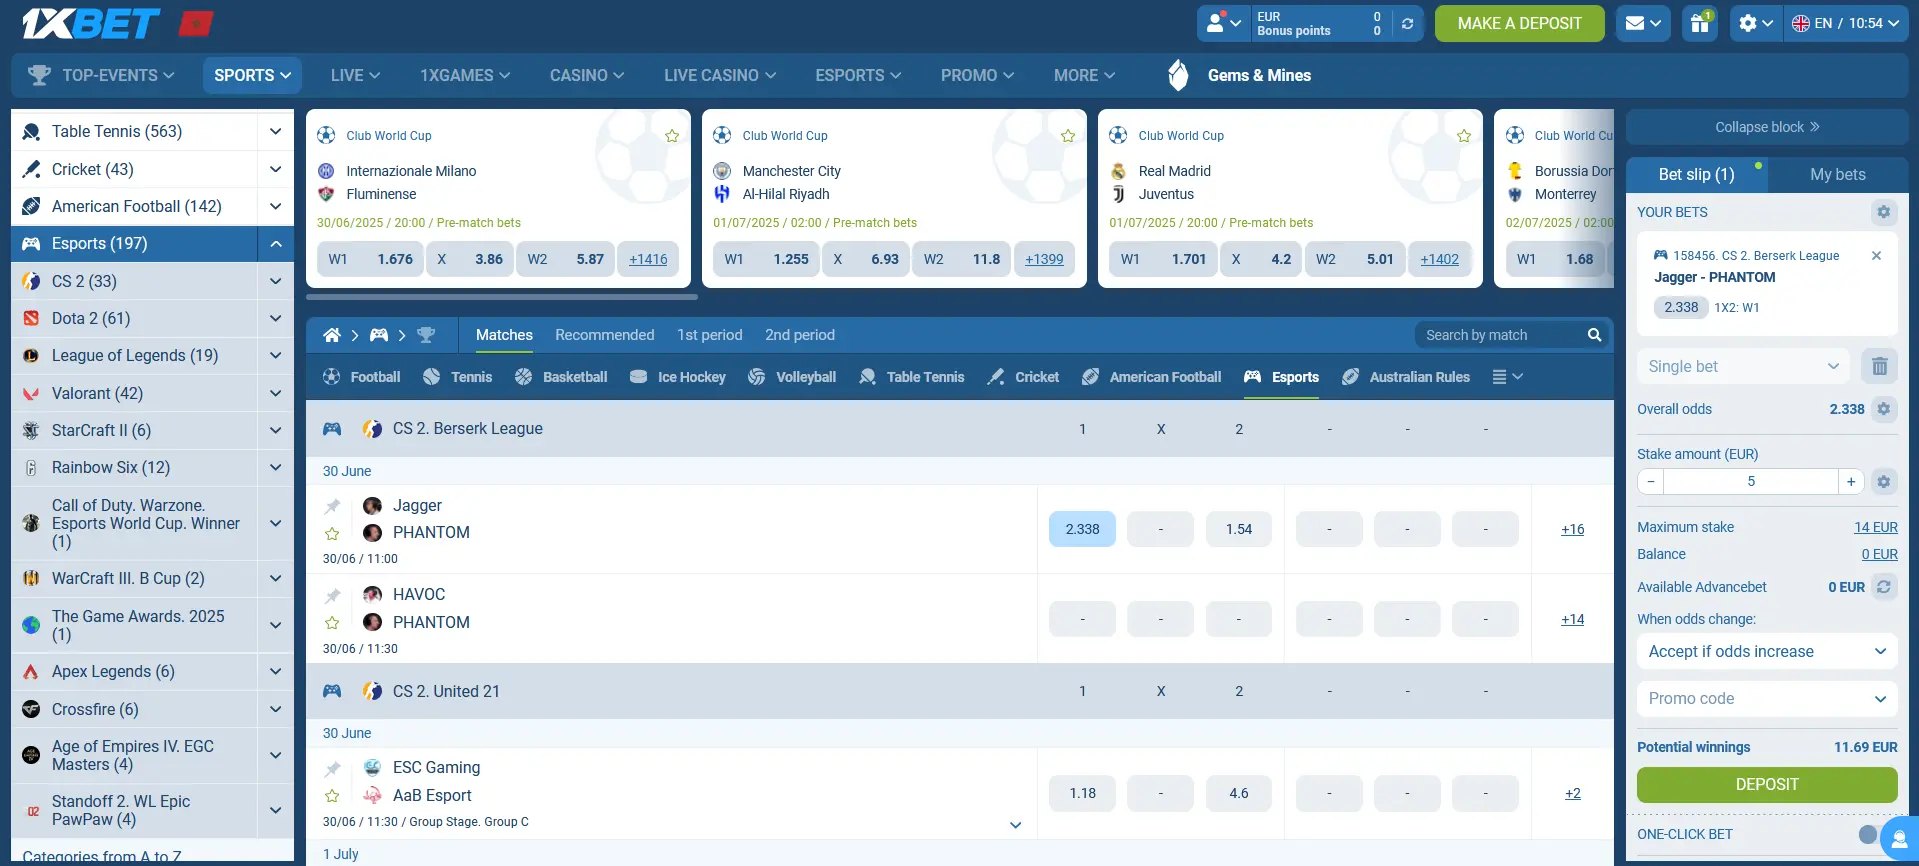Pin the HAVOC vs PHANTOM match
This screenshot has width=1919, height=866.
coord(333,596)
